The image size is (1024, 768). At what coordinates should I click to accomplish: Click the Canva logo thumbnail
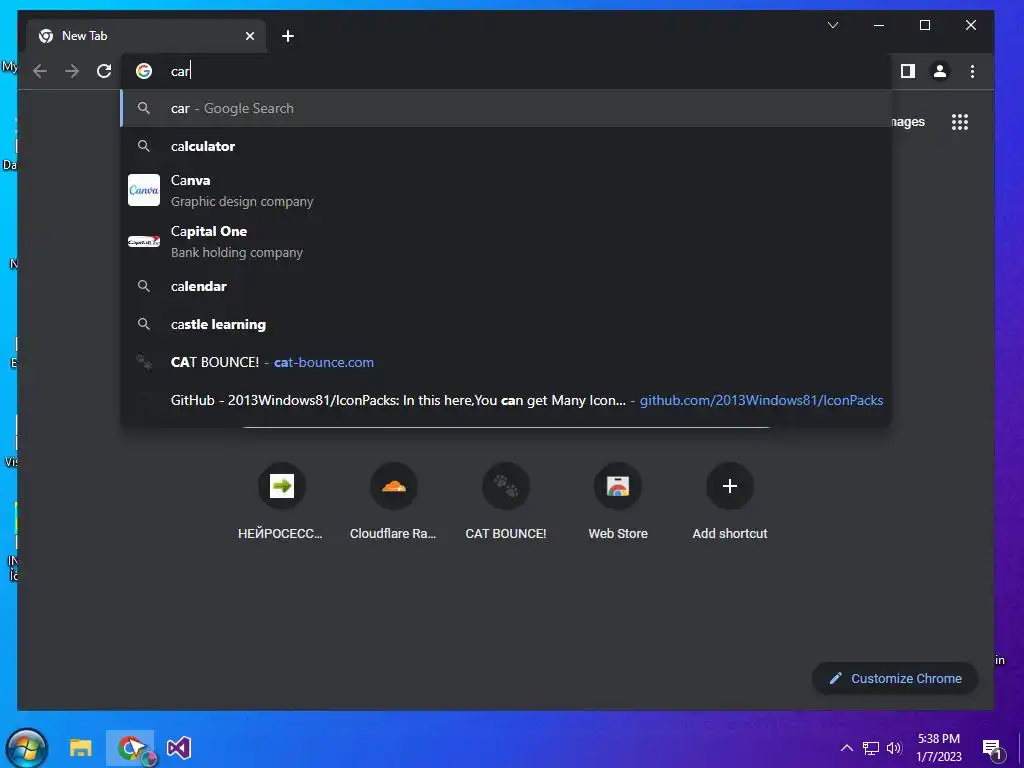coord(144,190)
